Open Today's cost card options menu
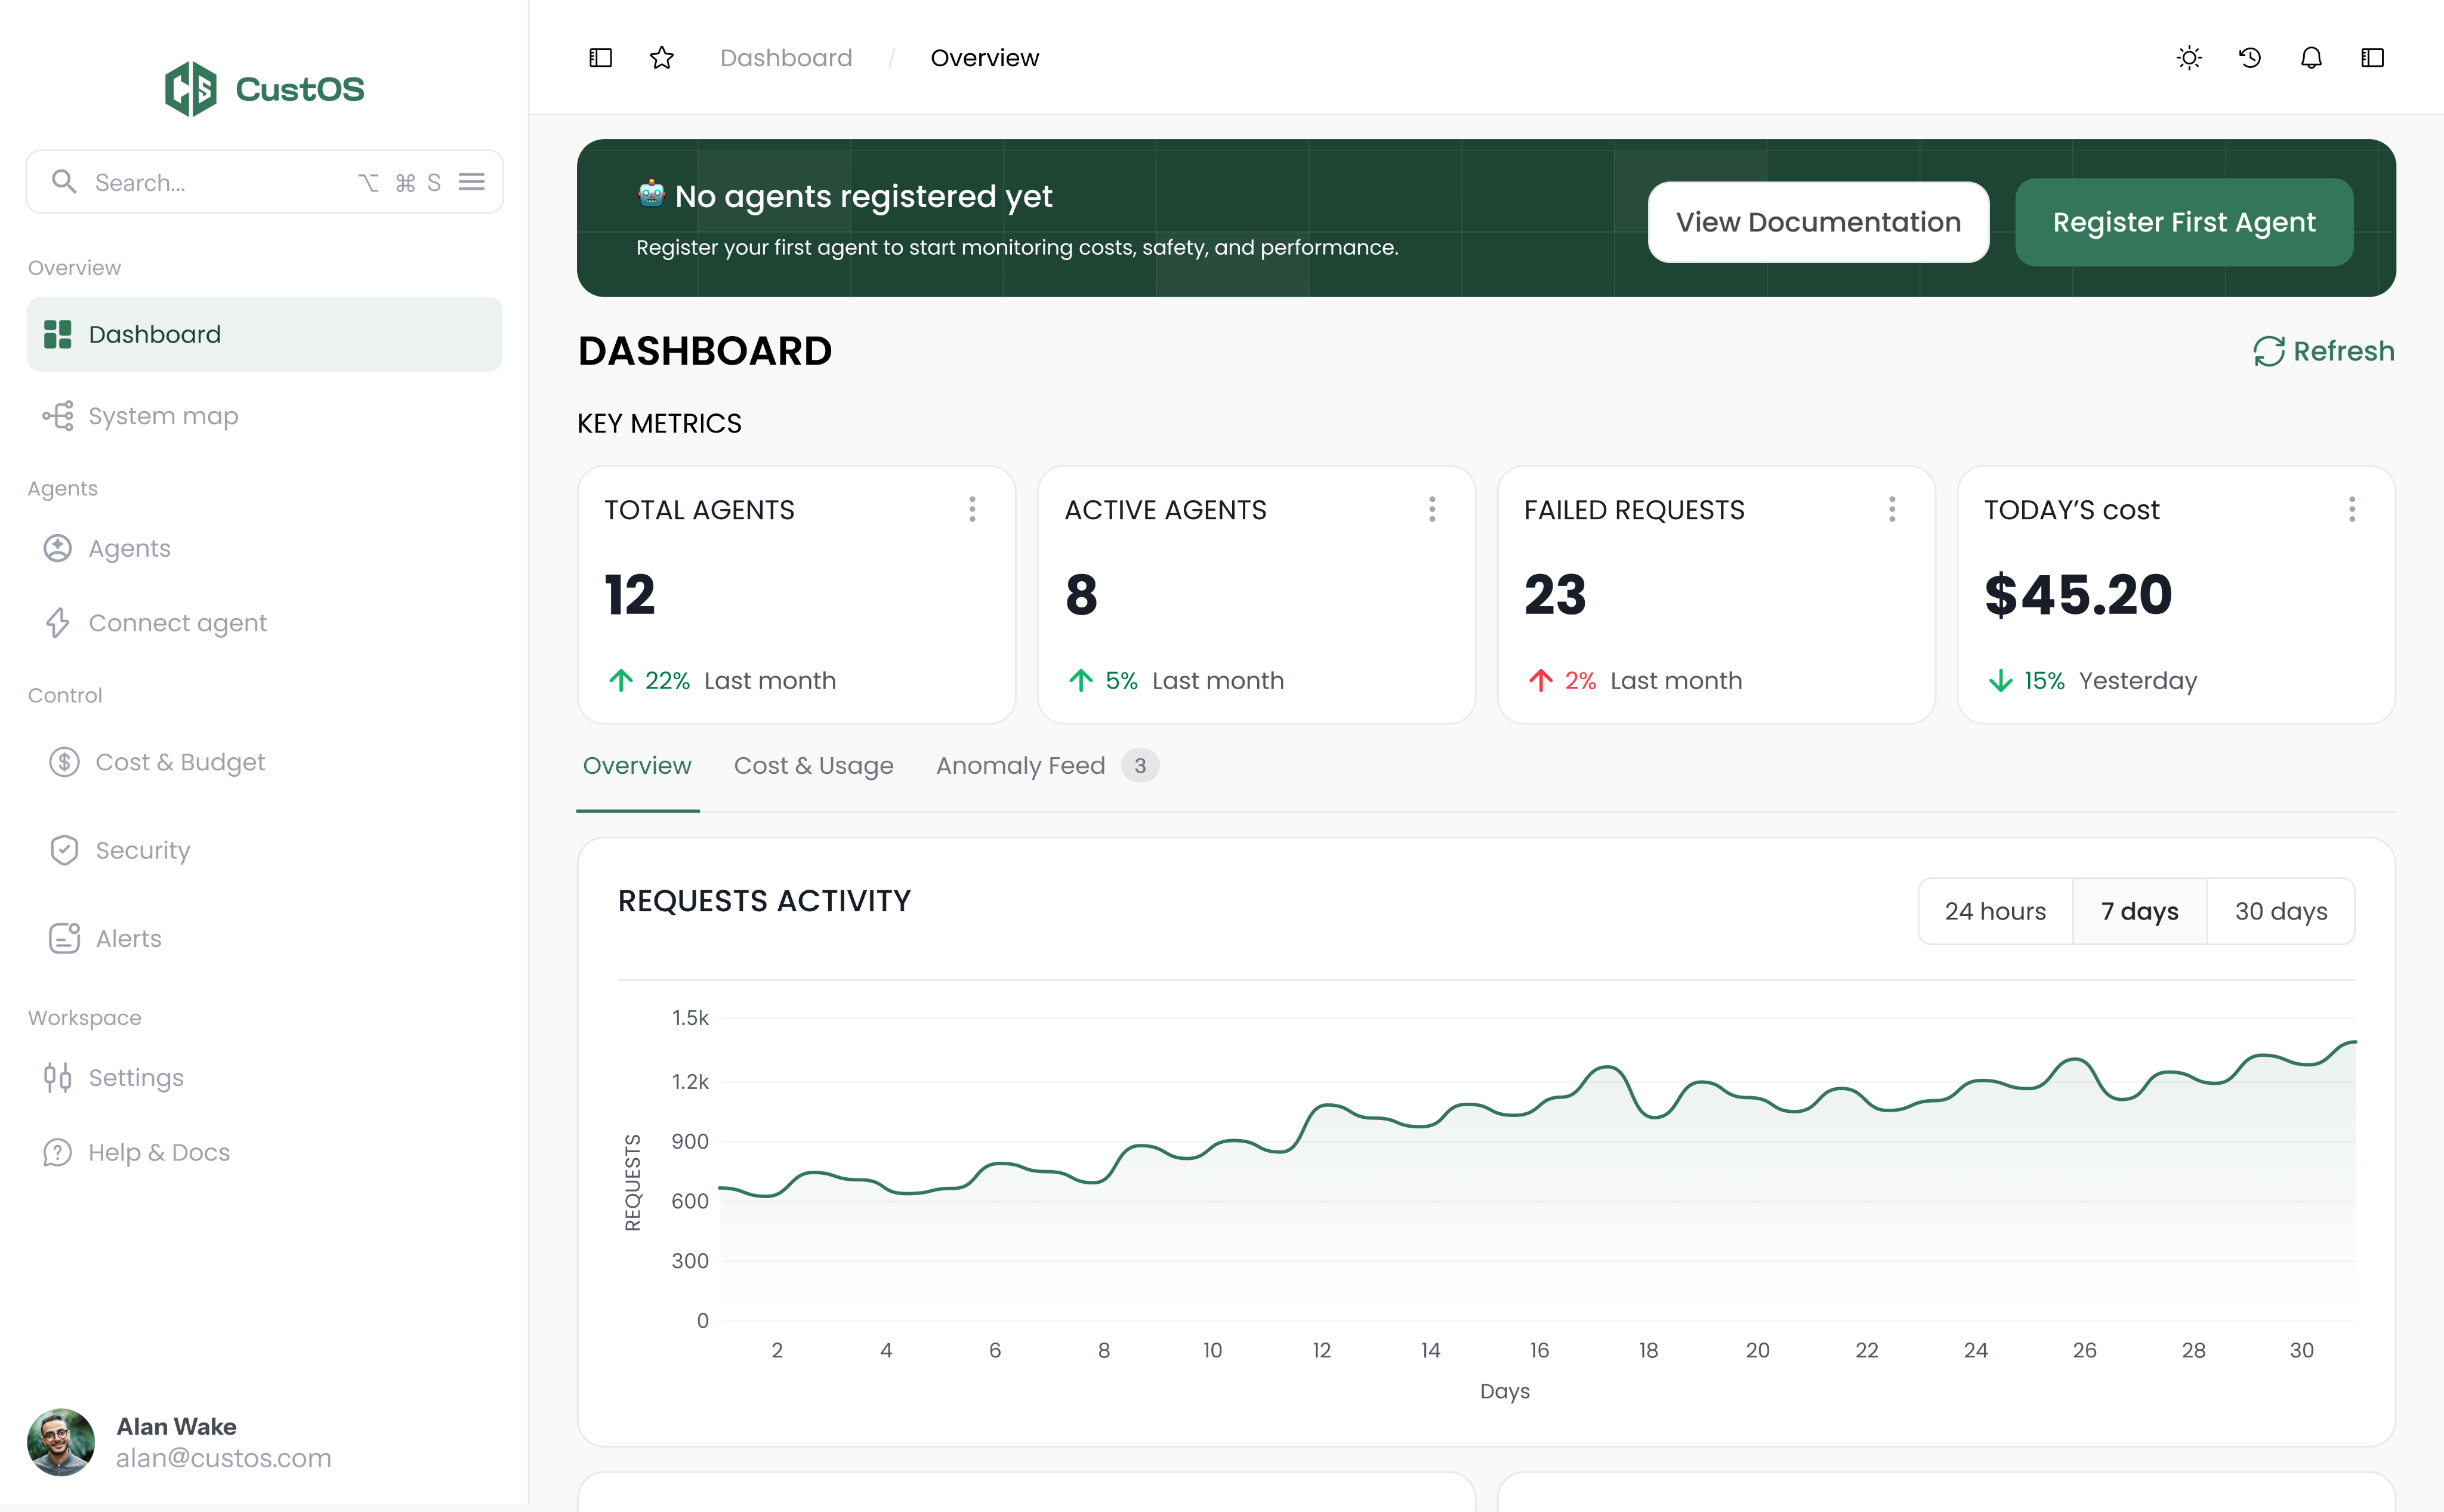Screen dimensions: 2444x1512 (2352, 509)
